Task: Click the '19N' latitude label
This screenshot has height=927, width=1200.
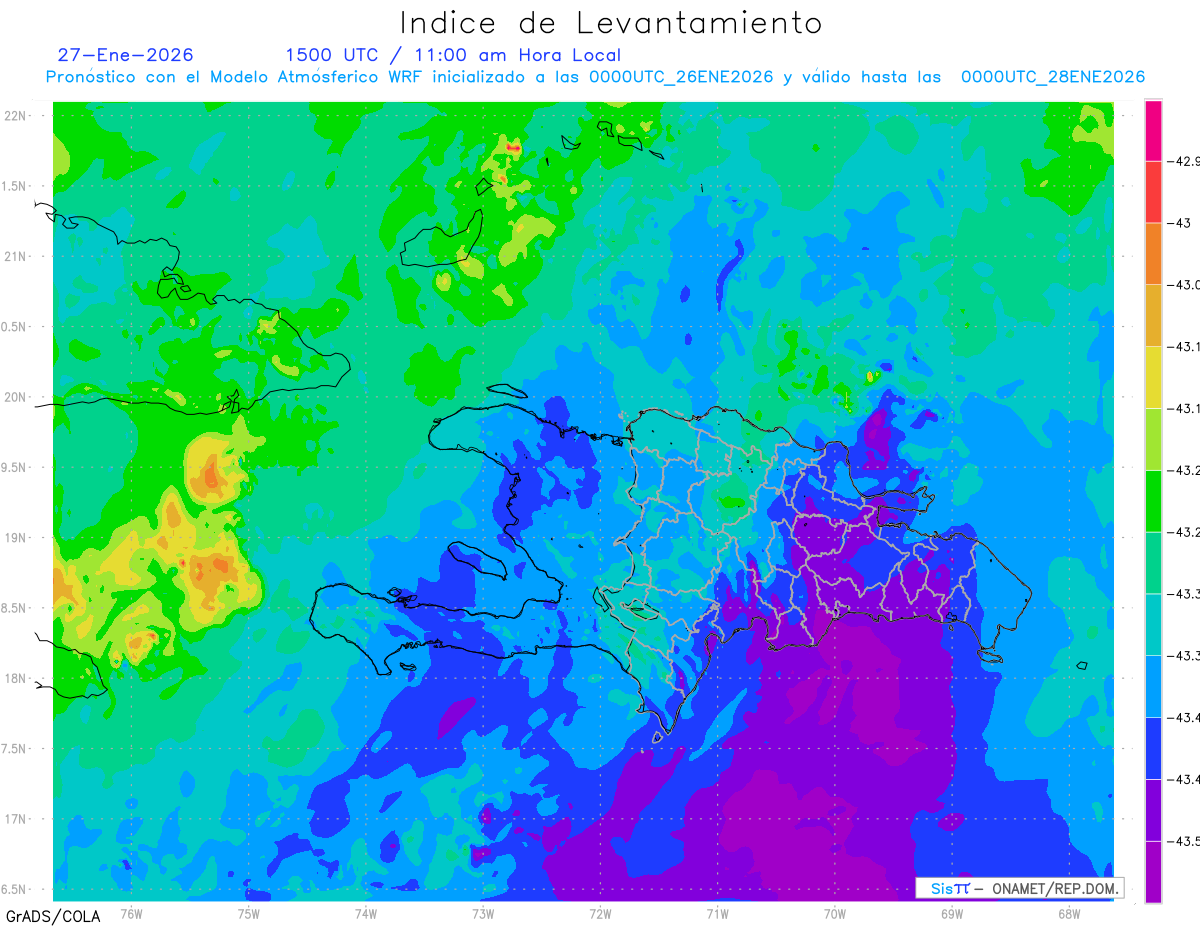Action: (14, 537)
